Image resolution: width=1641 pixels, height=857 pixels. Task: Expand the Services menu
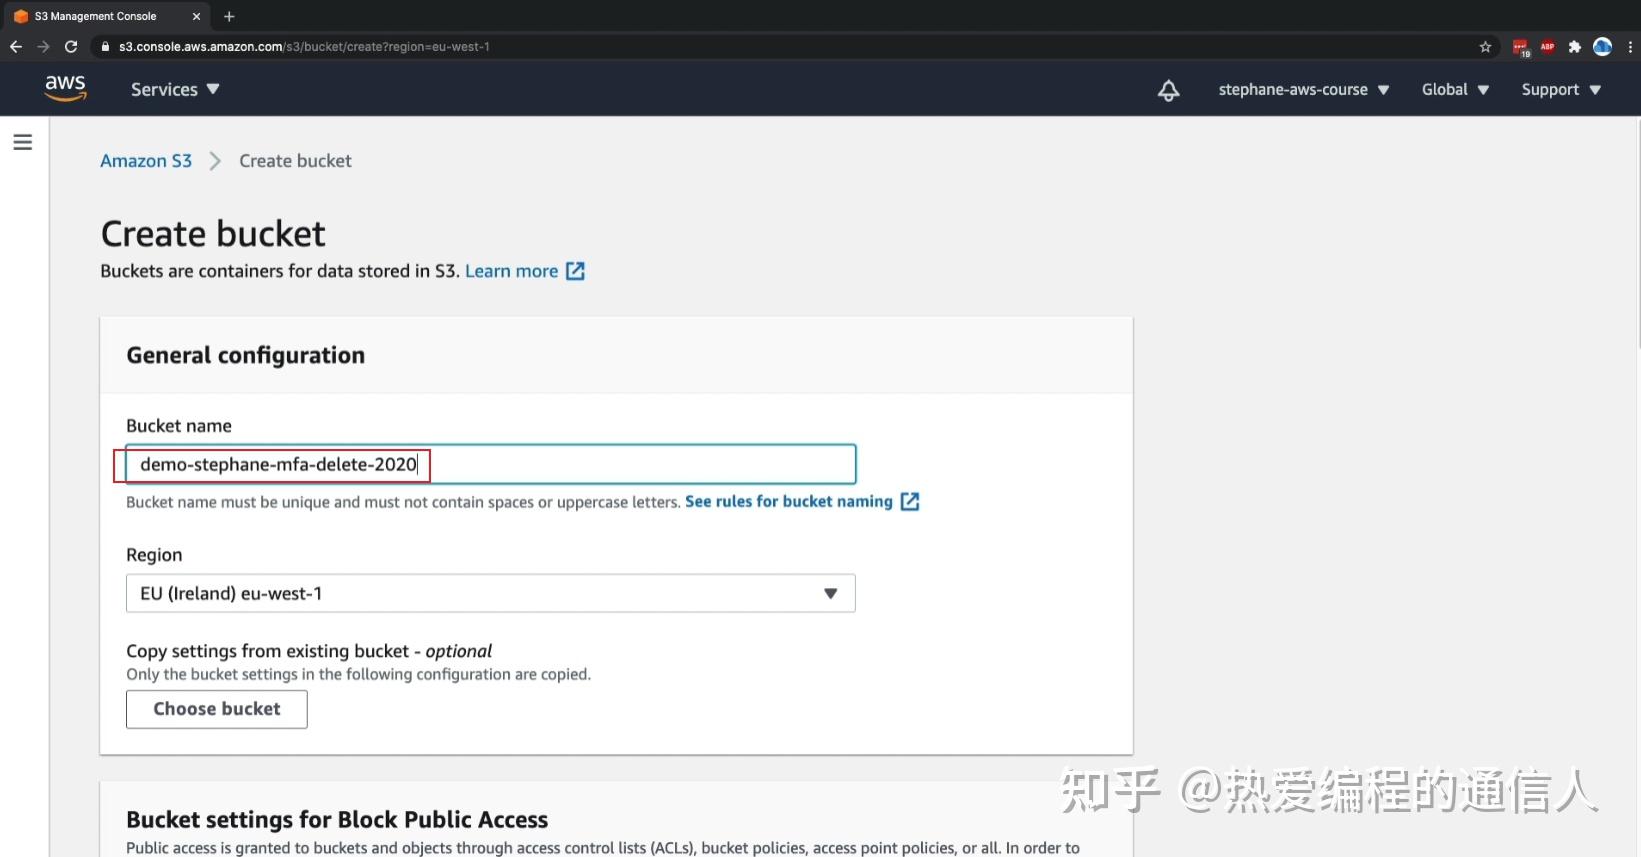coord(175,89)
